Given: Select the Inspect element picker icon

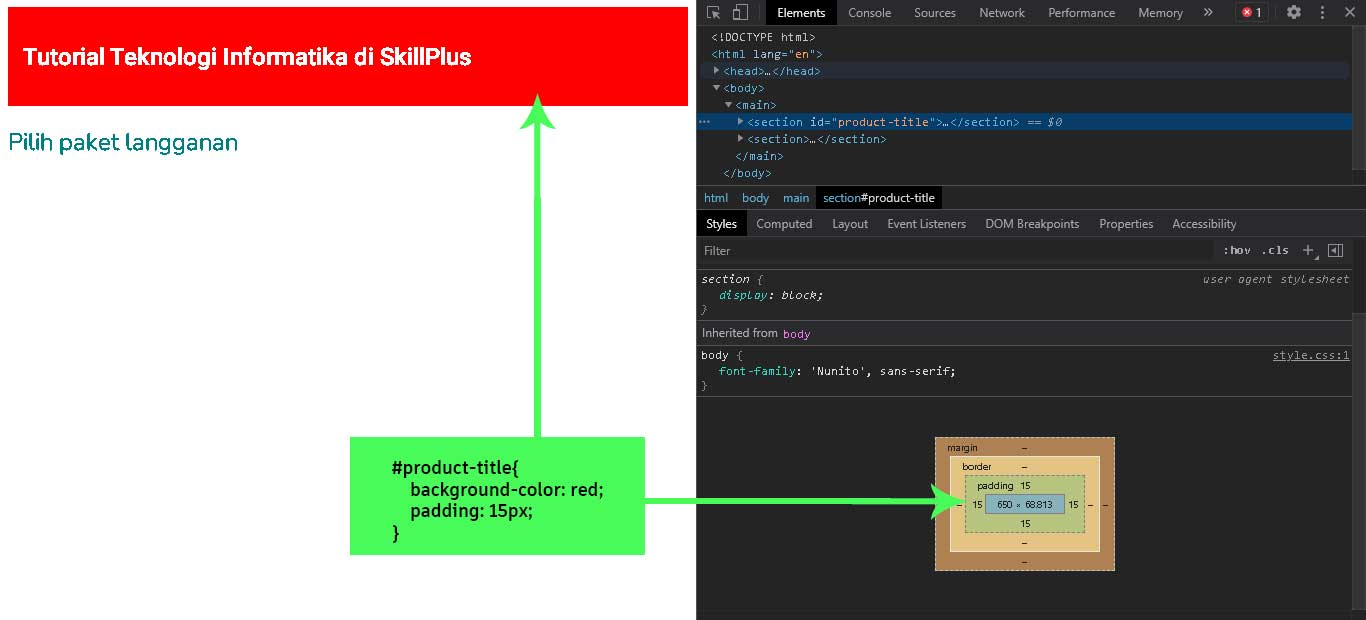Looking at the screenshot, I should [714, 12].
